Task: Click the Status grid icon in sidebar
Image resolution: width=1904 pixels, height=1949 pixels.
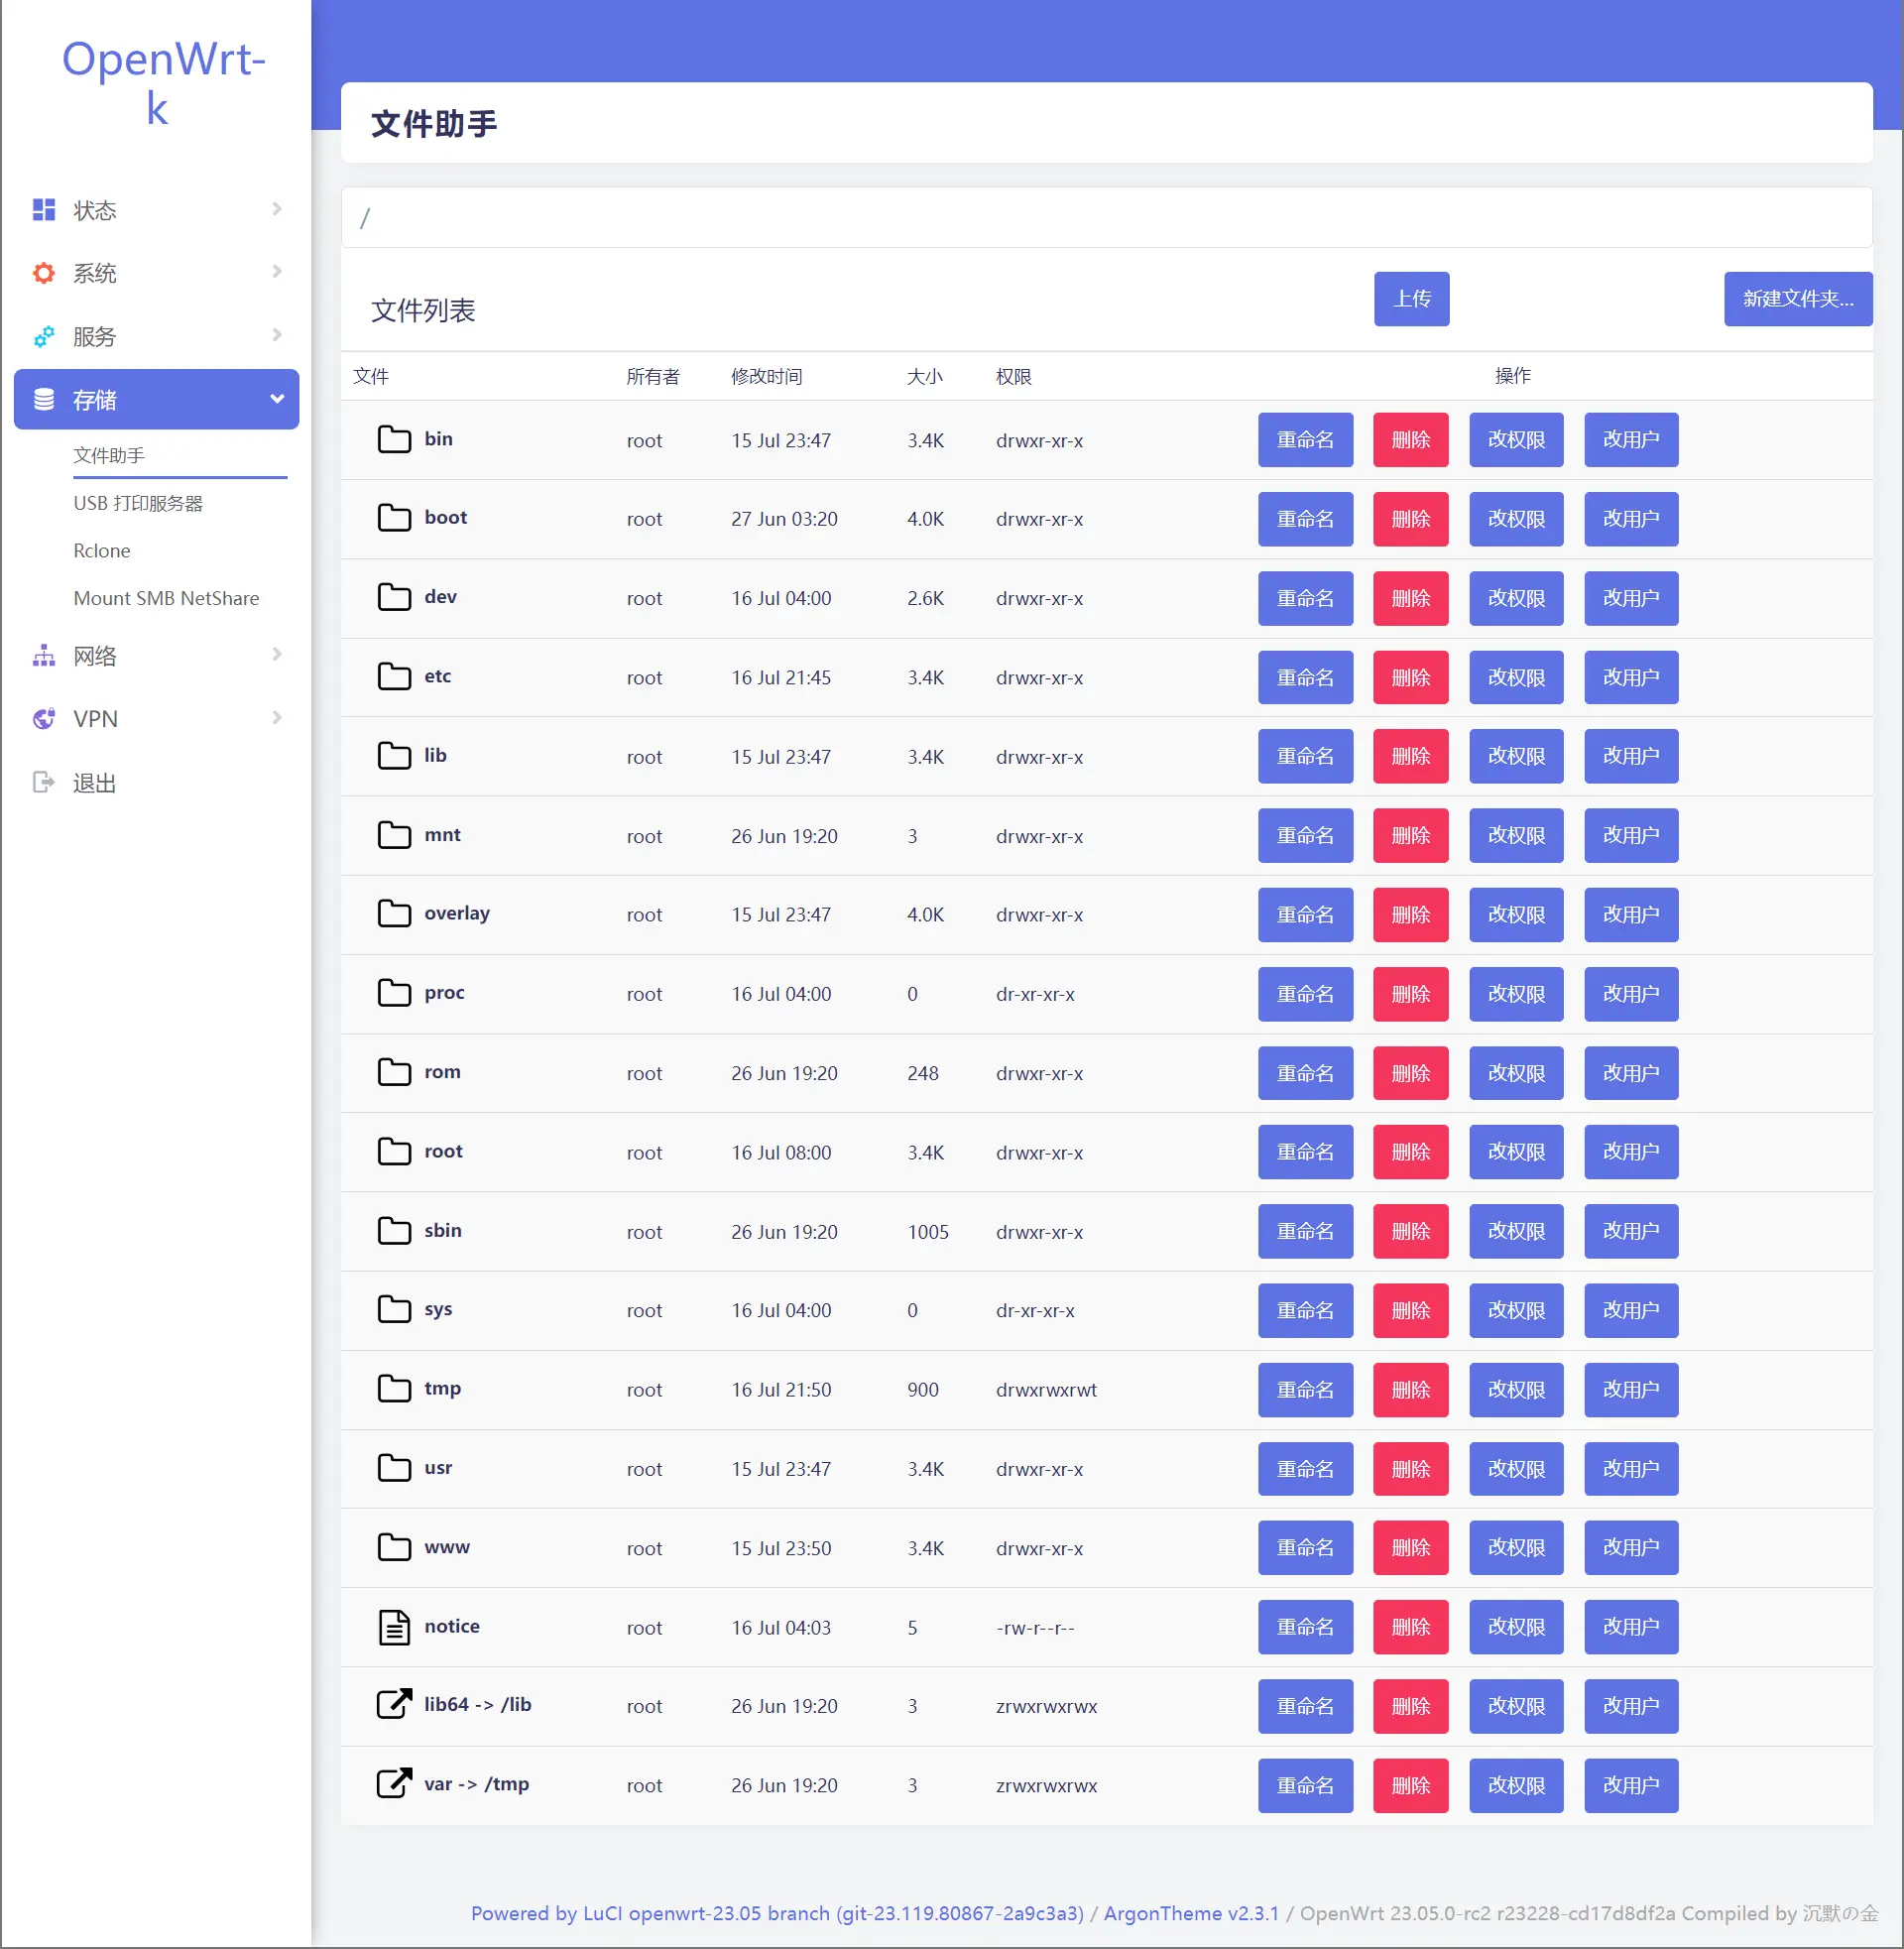Action: coord(43,209)
